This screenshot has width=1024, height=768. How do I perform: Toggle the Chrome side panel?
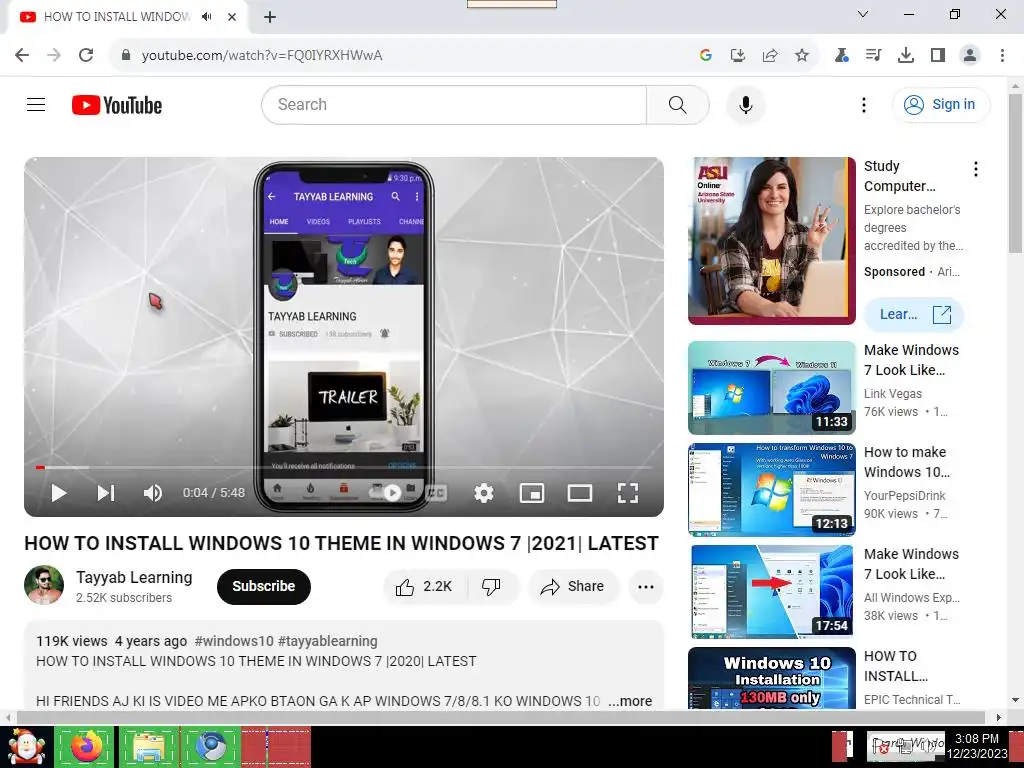pos(938,56)
